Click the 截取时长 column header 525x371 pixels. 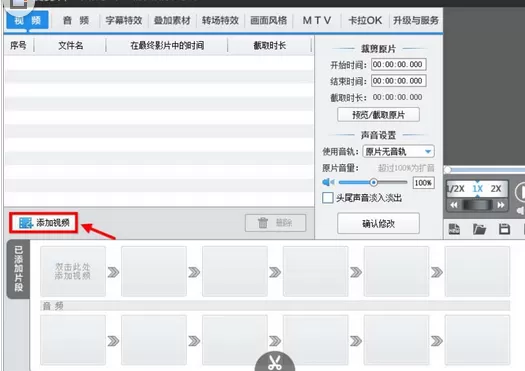pyautogui.click(x=270, y=45)
